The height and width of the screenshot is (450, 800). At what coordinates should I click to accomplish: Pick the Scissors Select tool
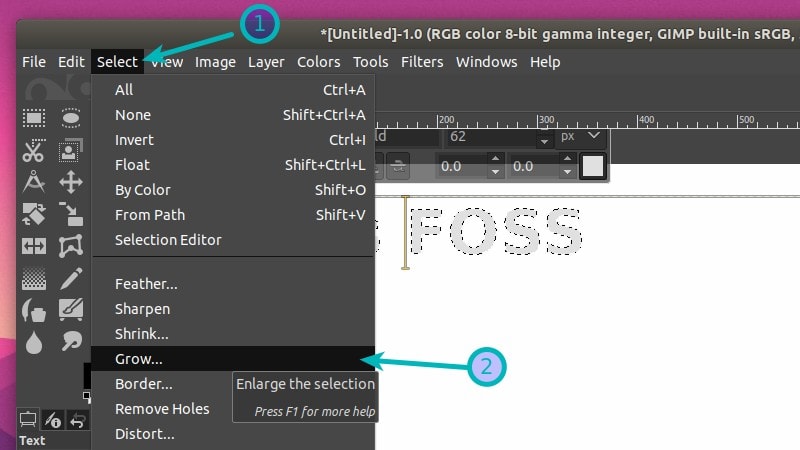point(34,151)
